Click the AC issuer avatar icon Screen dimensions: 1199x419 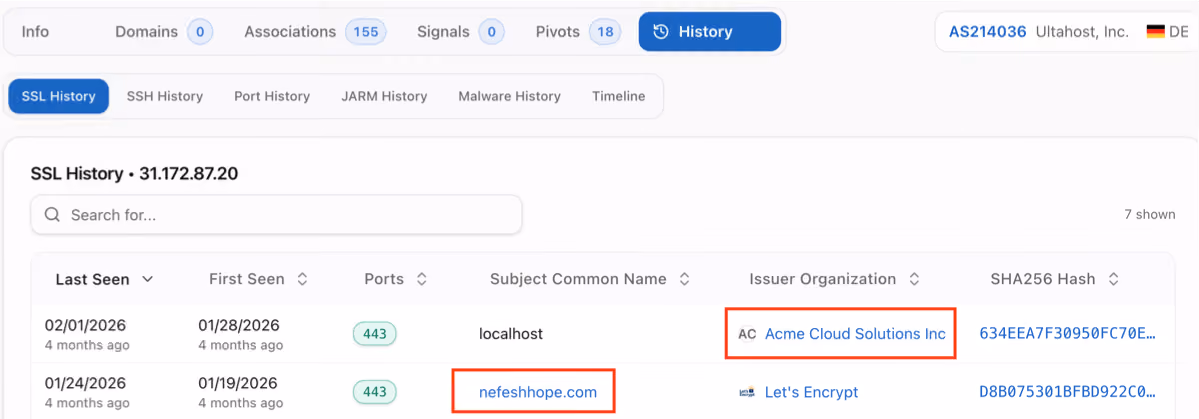click(747, 334)
